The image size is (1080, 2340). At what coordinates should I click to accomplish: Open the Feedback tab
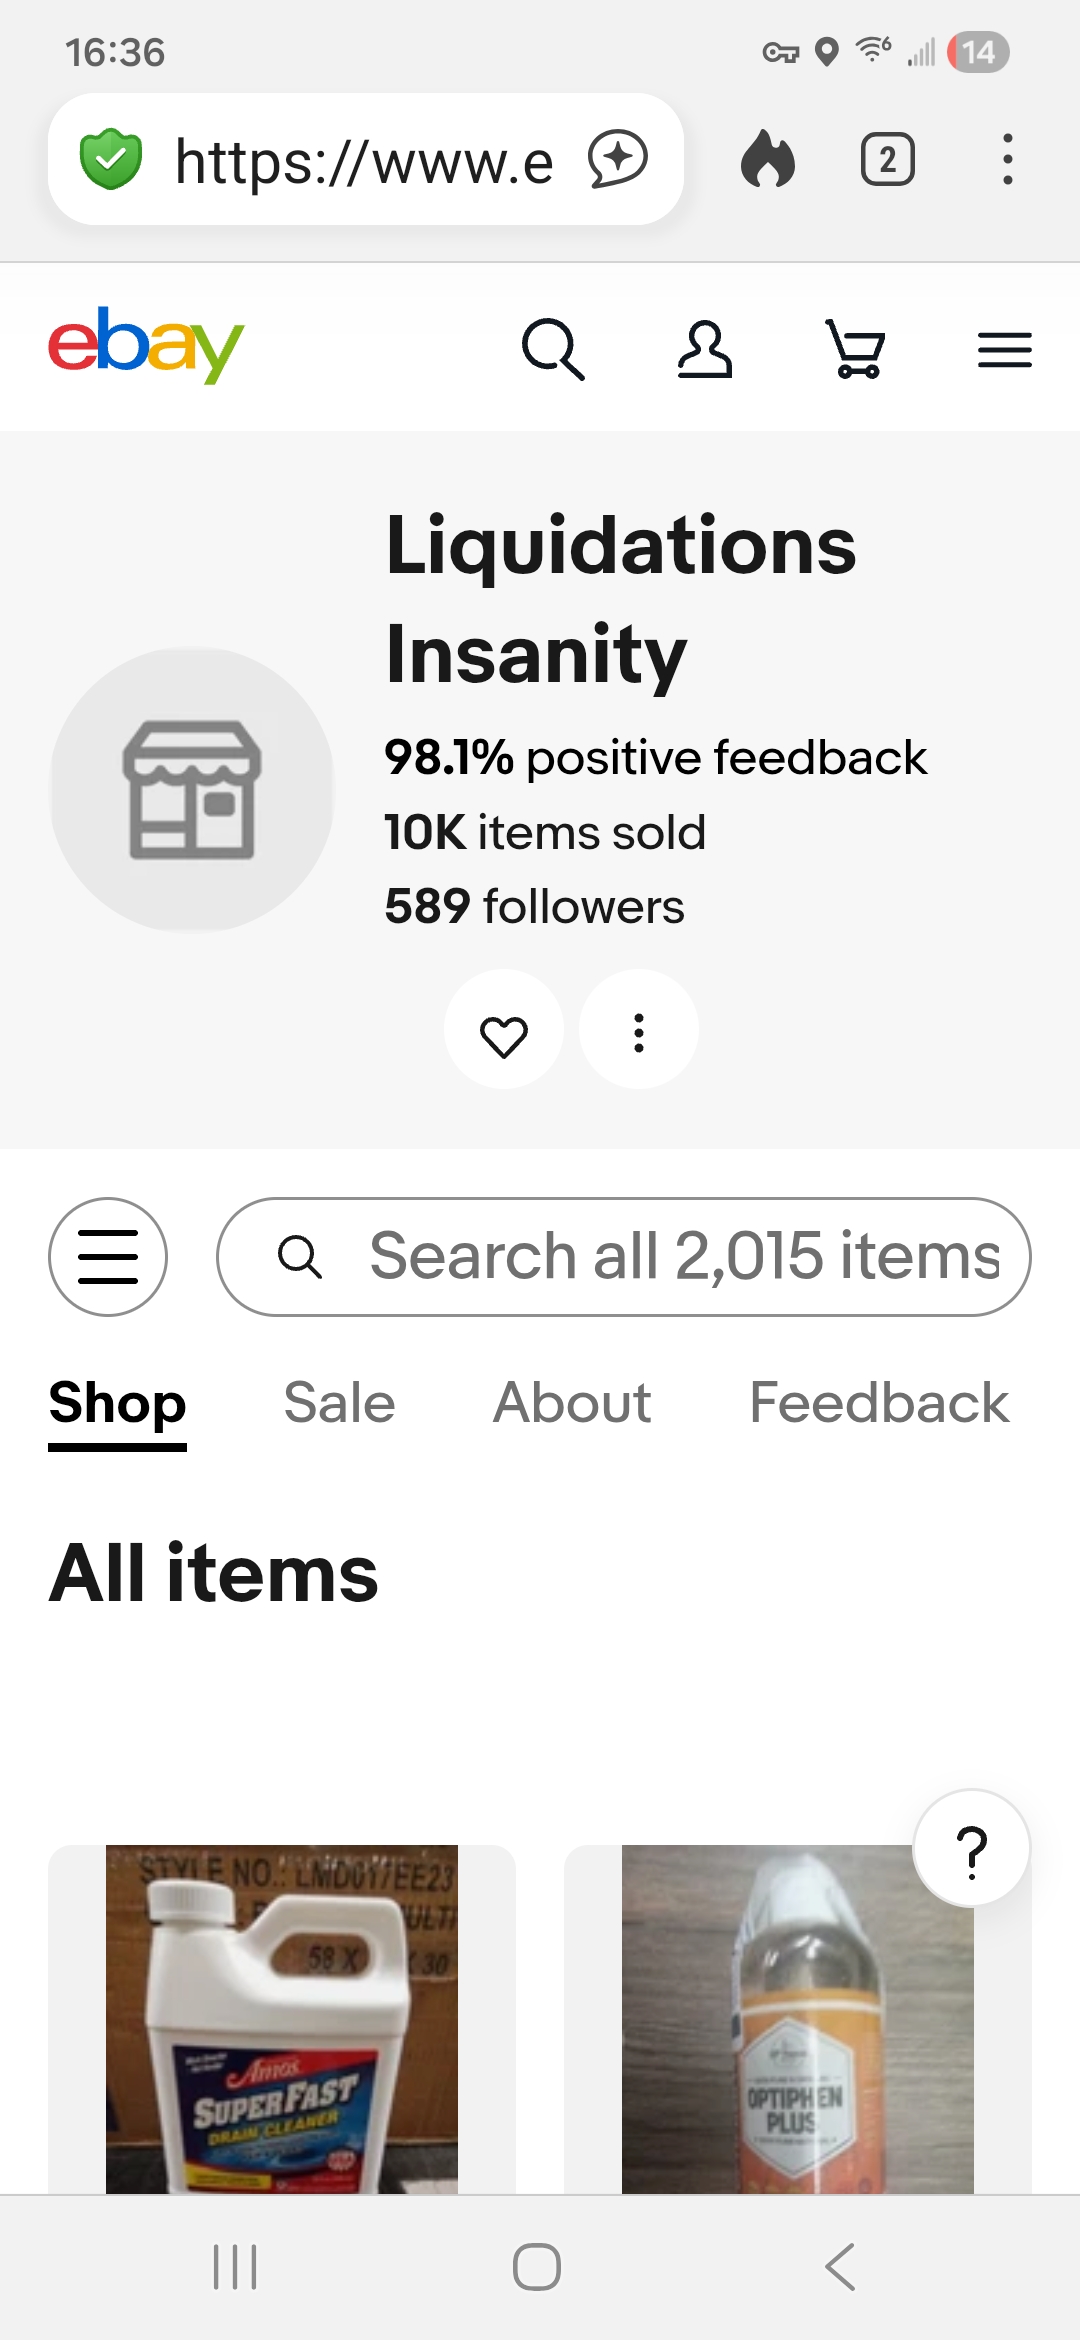coord(879,1402)
